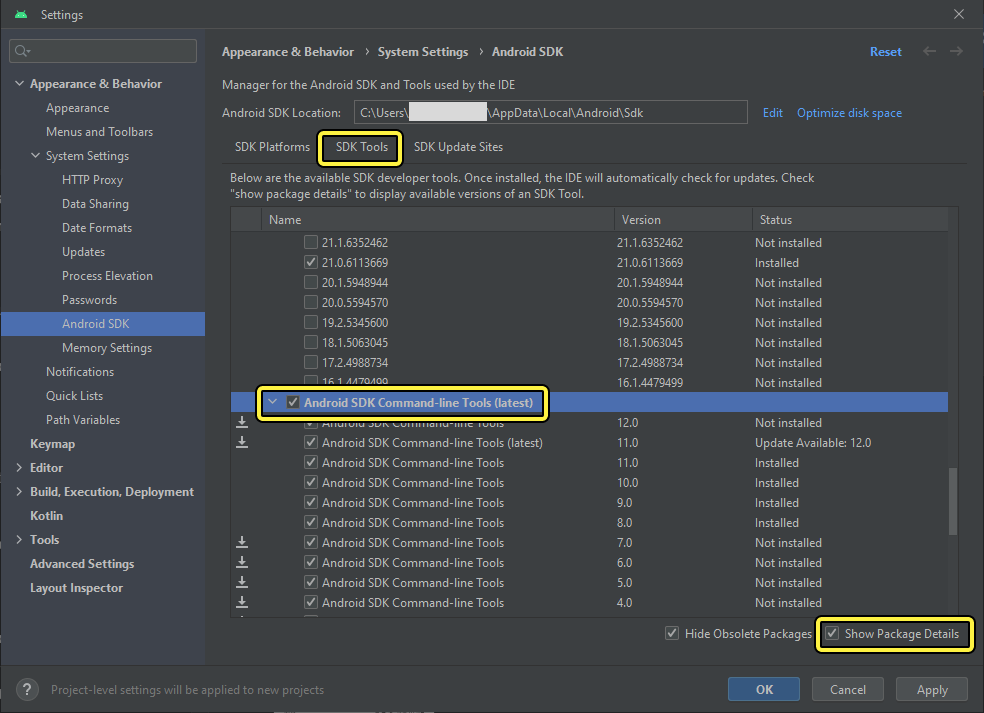Open Passwords settings page
The image size is (984, 713).
90,300
